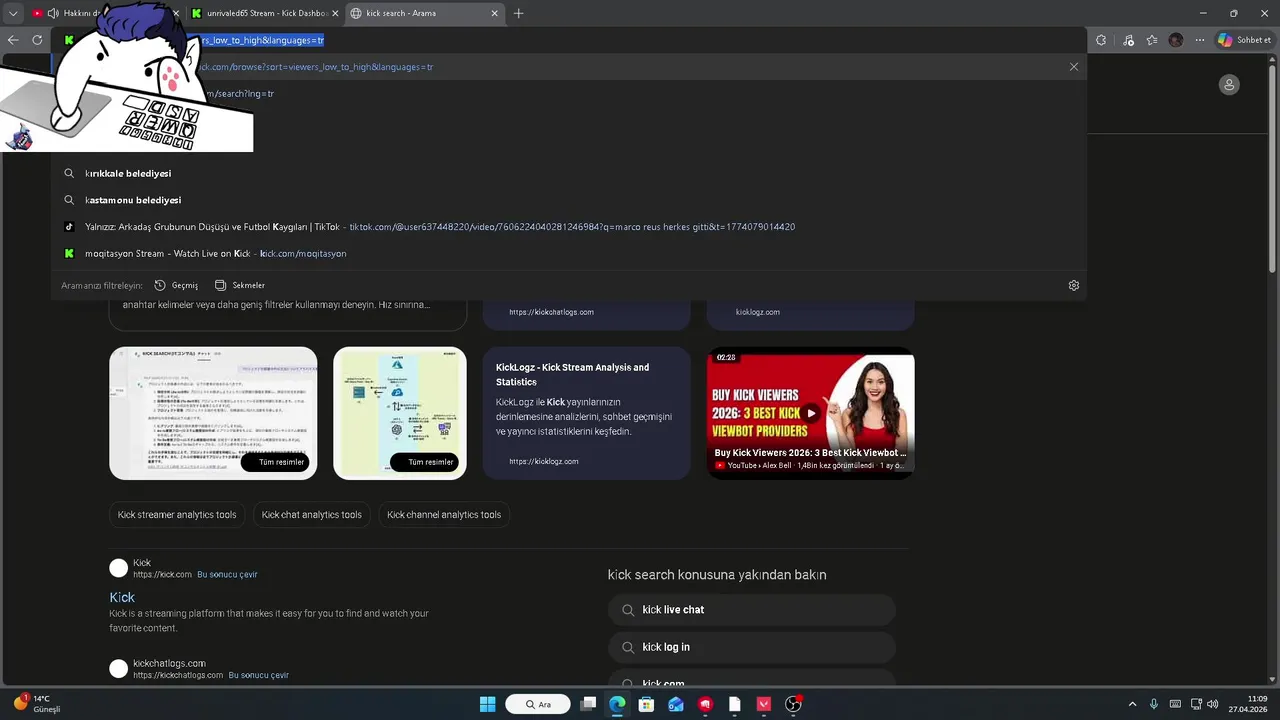Open Task View in the taskbar
1280x720 pixels.
tap(589, 704)
